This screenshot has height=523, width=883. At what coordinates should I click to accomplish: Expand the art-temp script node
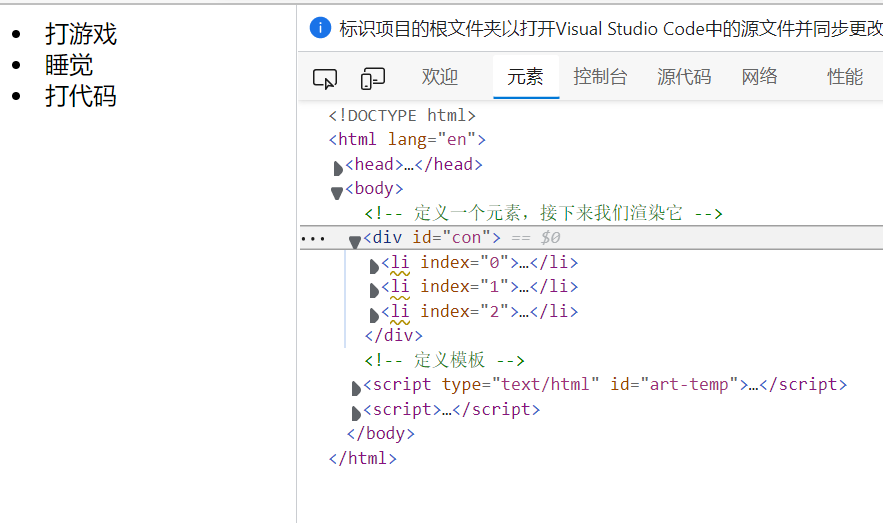click(x=356, y=388)
